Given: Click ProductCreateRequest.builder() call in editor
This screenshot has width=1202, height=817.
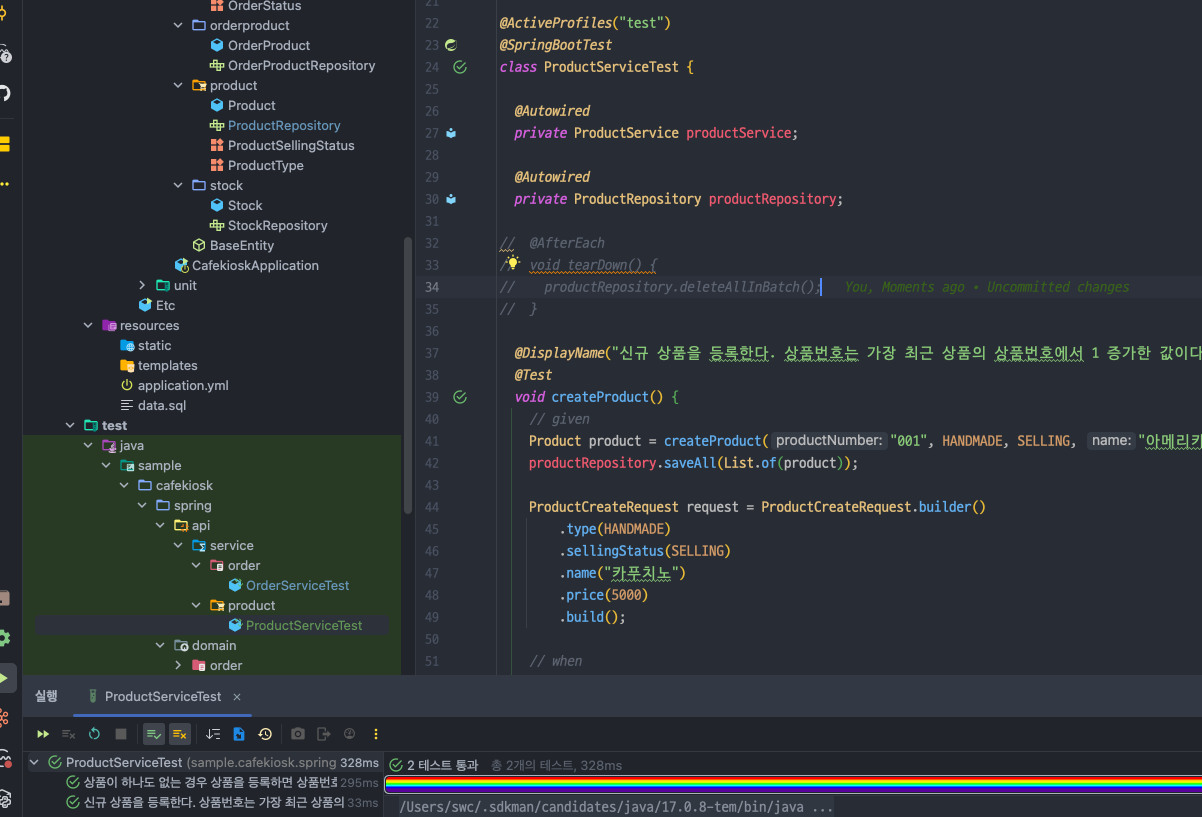Looking at the screenshot, I should (x=873, y=507).
